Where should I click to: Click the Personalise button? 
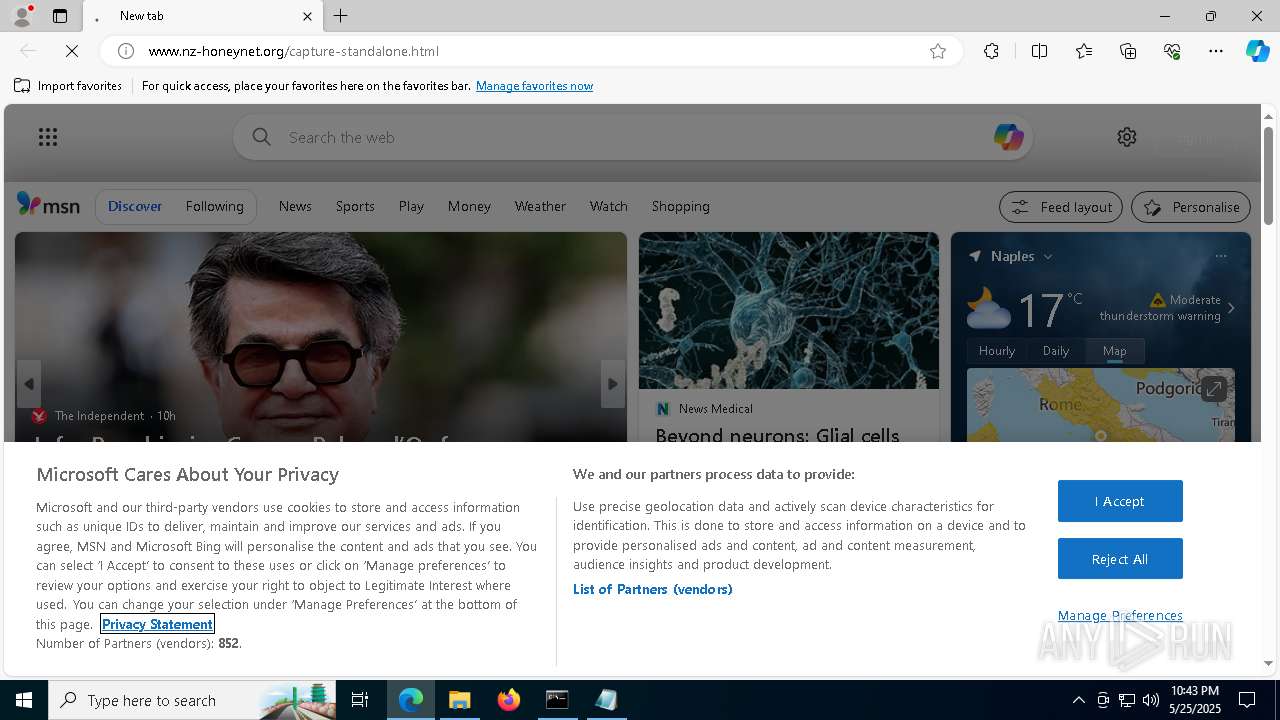click(x=1191, y=207)
